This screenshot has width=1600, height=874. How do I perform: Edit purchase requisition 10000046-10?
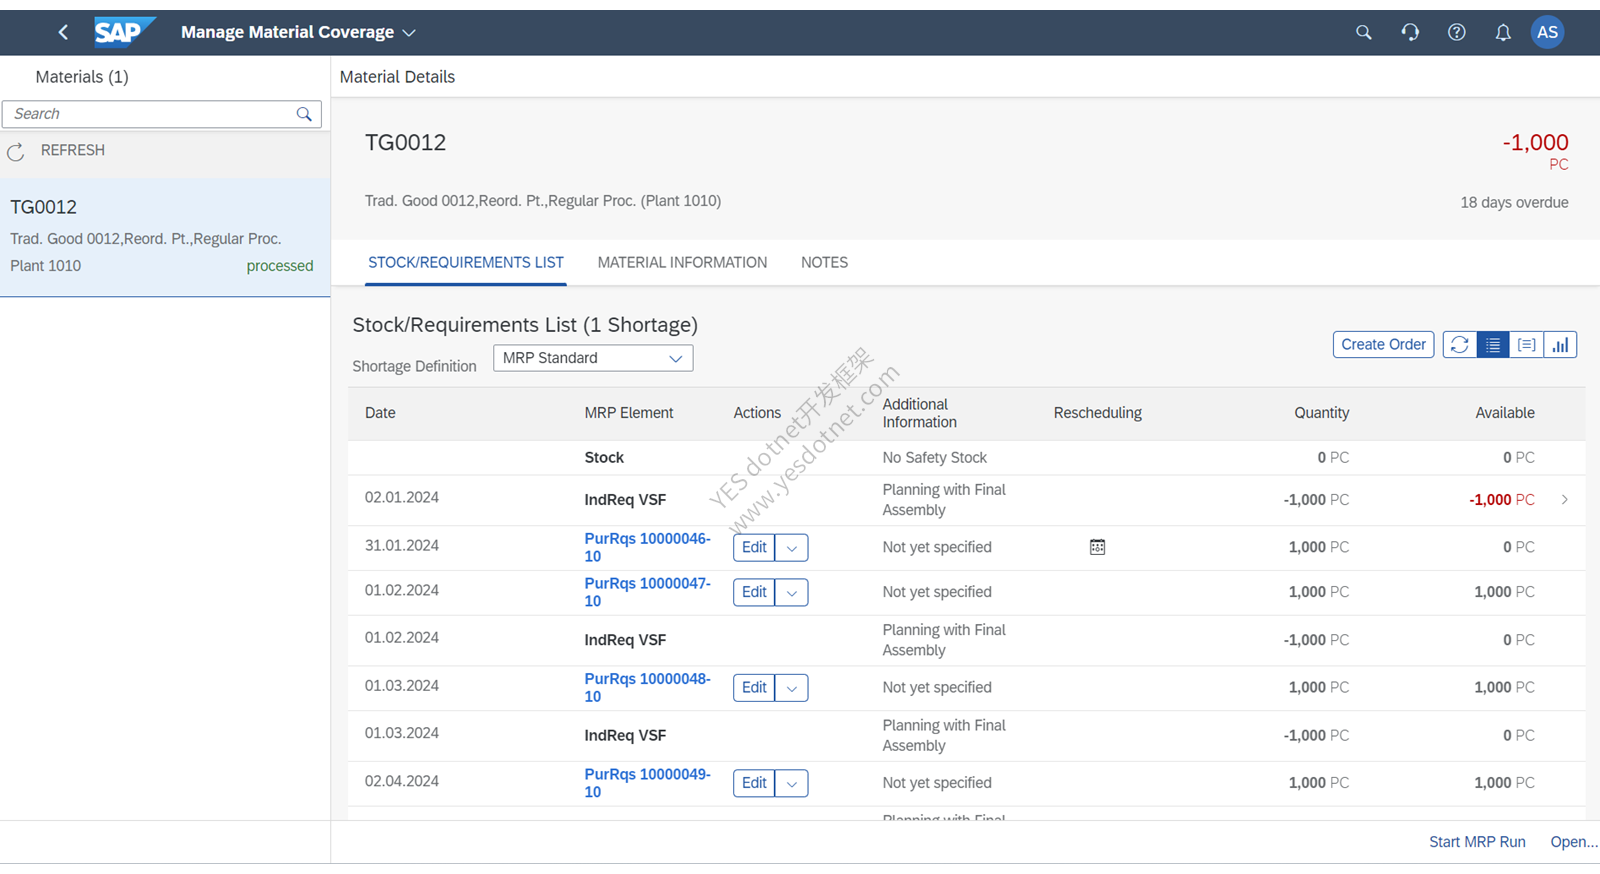[x=754, y=548]
